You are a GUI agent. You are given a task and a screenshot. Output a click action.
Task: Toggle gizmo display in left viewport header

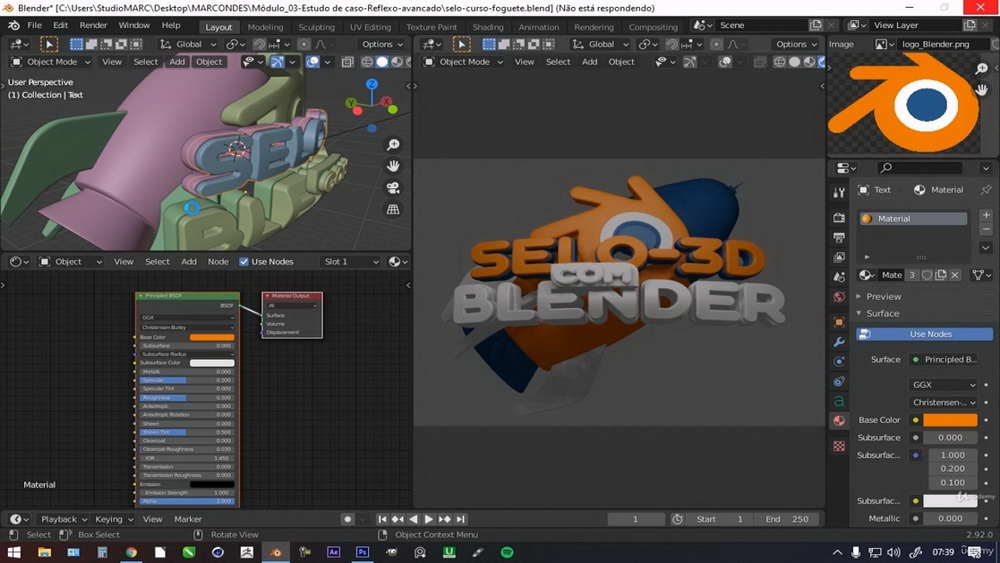(277, 62)
